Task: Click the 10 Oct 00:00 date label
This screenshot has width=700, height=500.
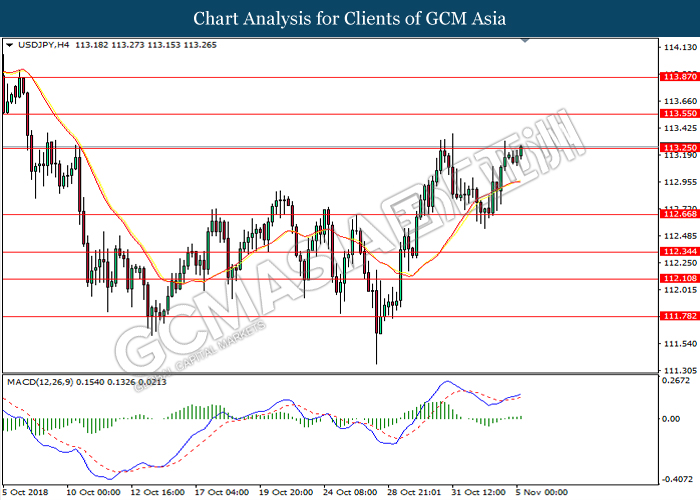Action: [93, 492]
